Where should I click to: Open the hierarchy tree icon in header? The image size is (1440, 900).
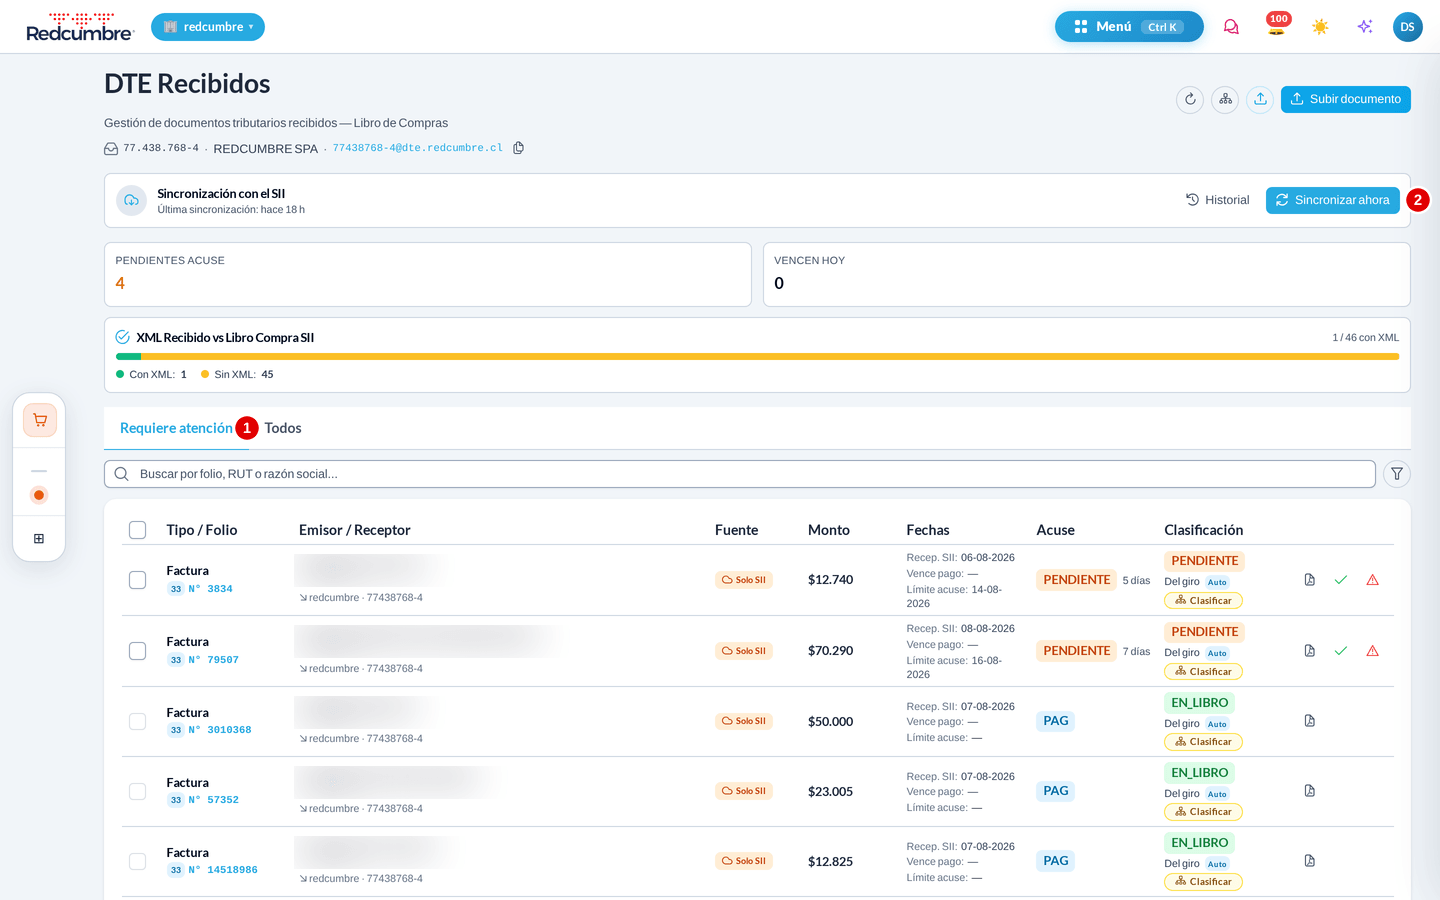[x=1225, y=99]
